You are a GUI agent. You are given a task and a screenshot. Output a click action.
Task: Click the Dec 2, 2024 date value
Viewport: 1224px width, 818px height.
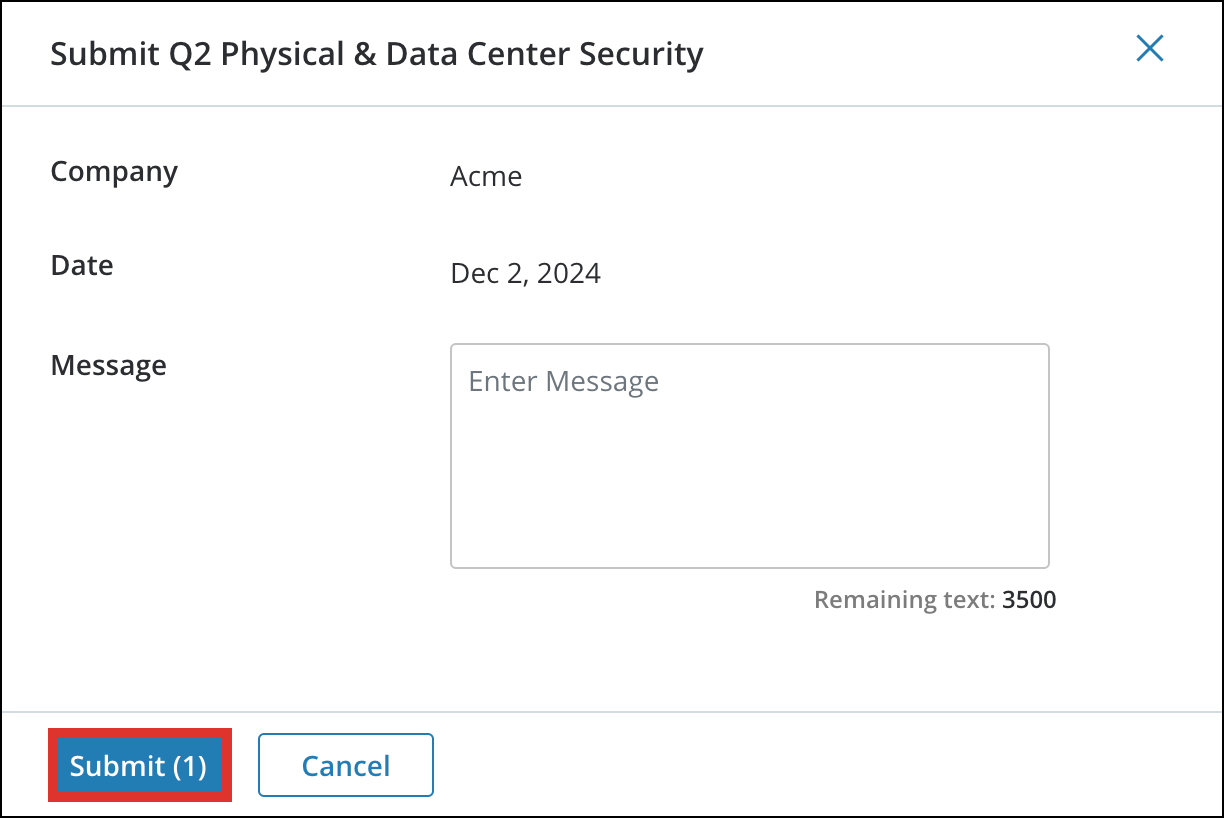pyautogui.click(x=525, y=274)
